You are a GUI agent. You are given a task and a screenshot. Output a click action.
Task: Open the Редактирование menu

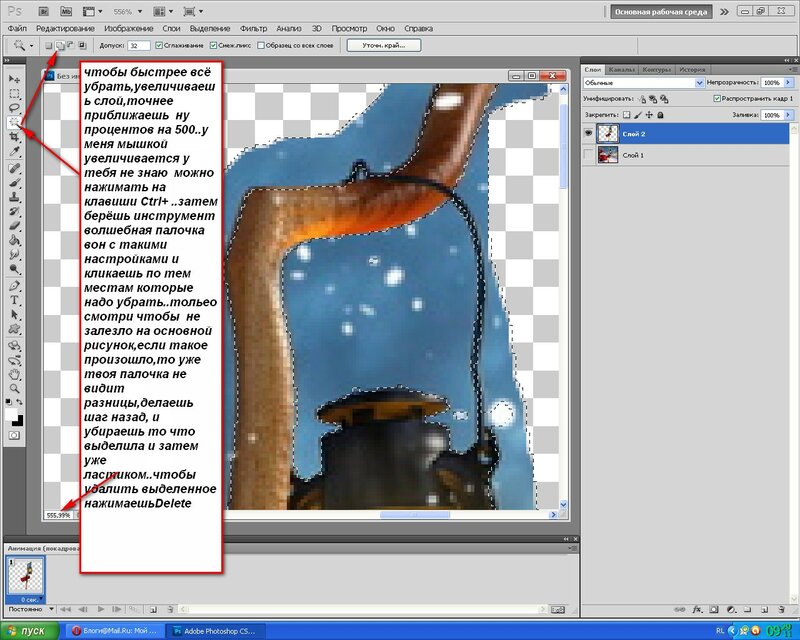click(x=65, y=29)
